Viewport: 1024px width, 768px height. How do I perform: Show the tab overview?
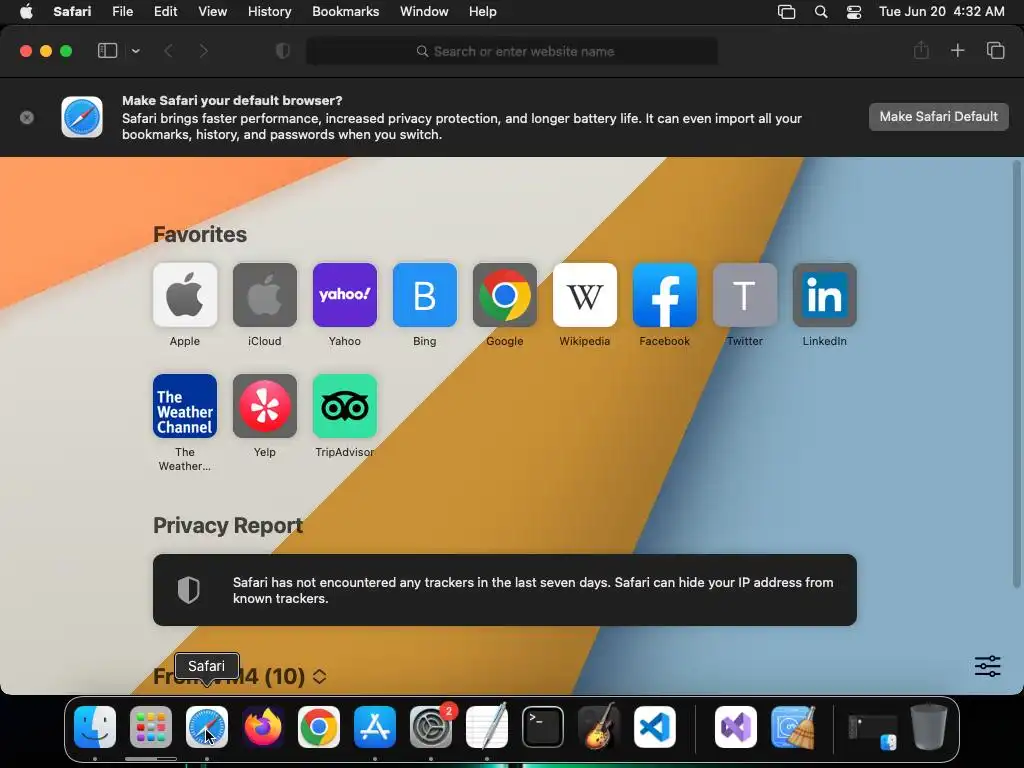point(995,50)
